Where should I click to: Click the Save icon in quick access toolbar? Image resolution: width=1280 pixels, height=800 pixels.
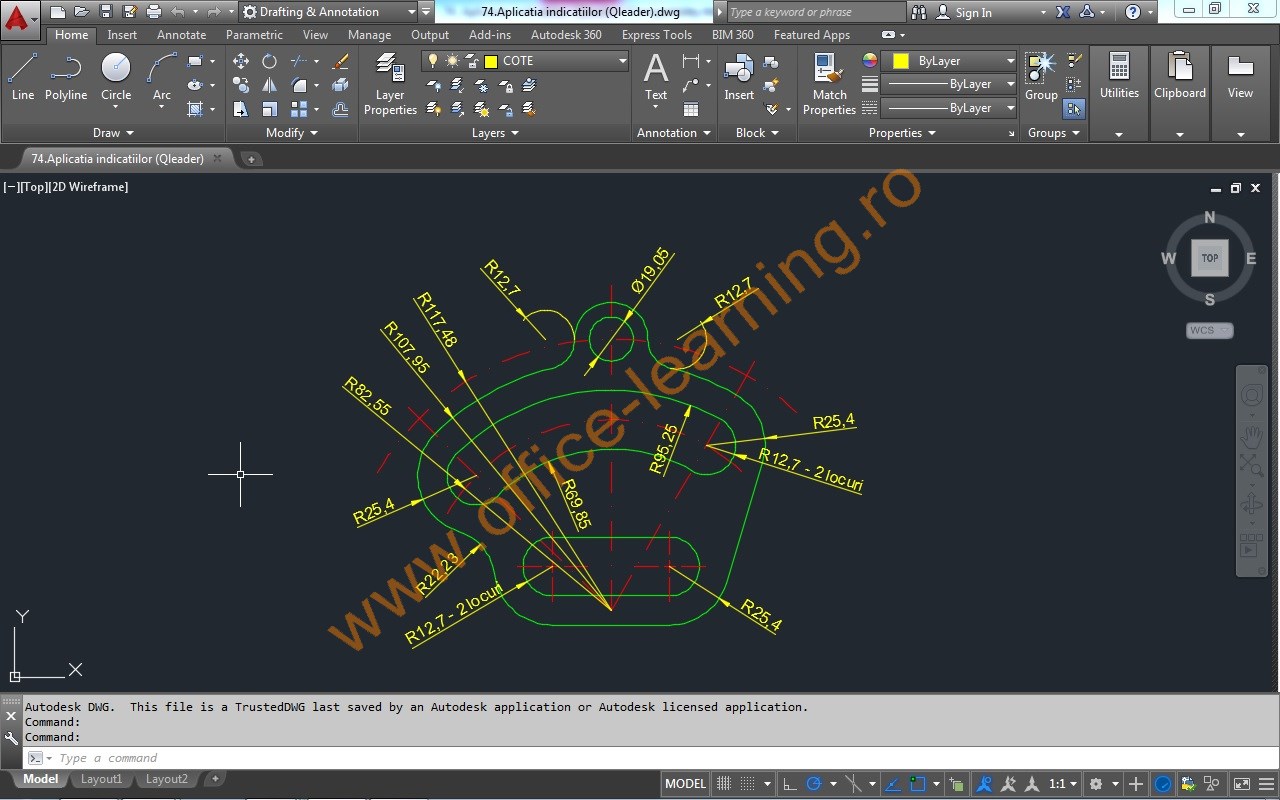click(x=106, y=12)
